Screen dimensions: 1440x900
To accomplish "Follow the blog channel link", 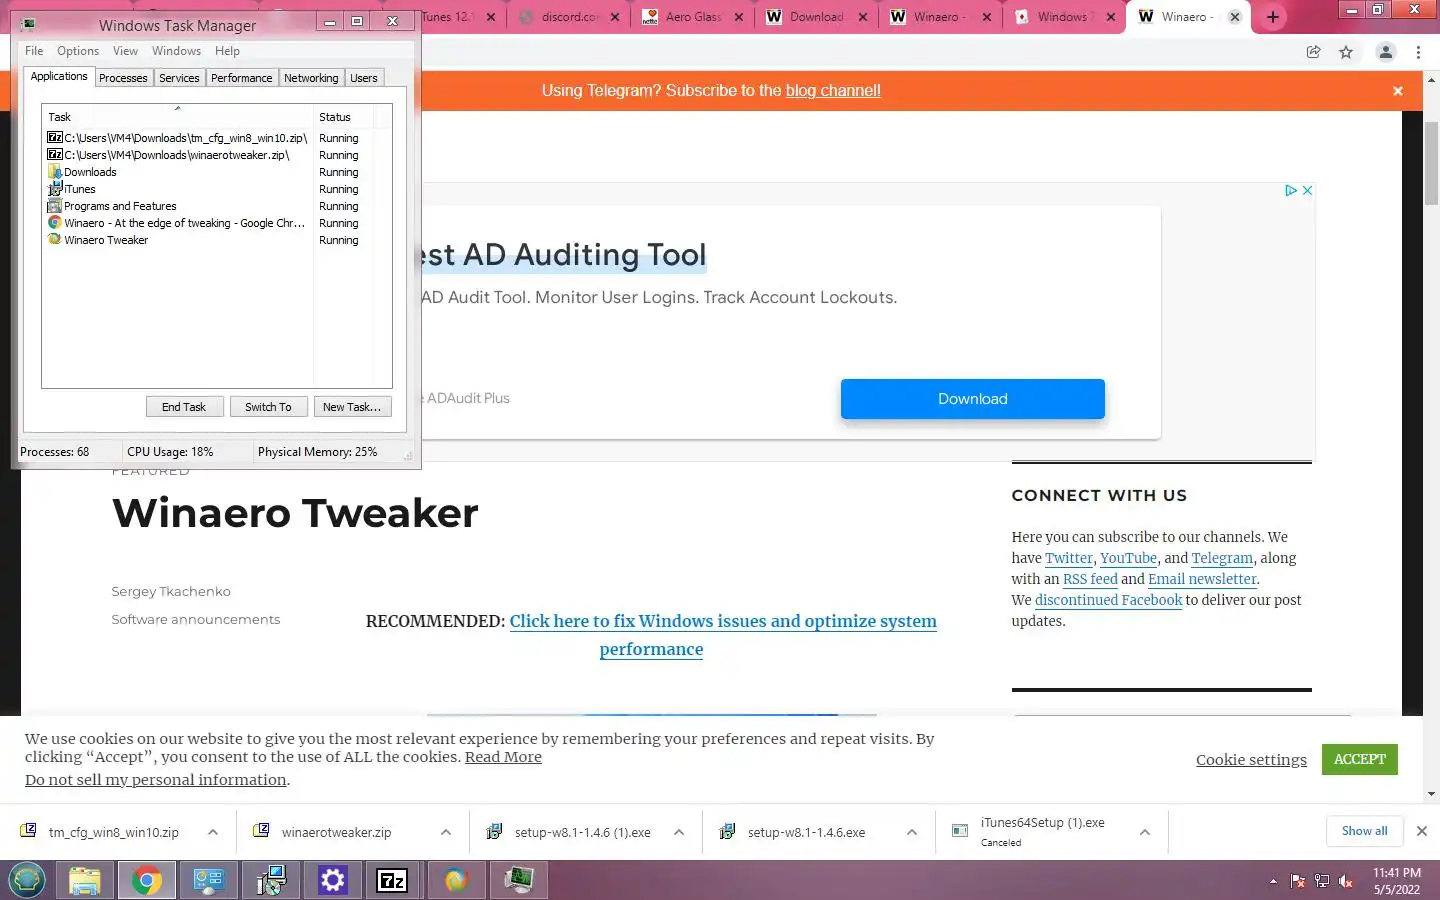I will coord(833,91).
